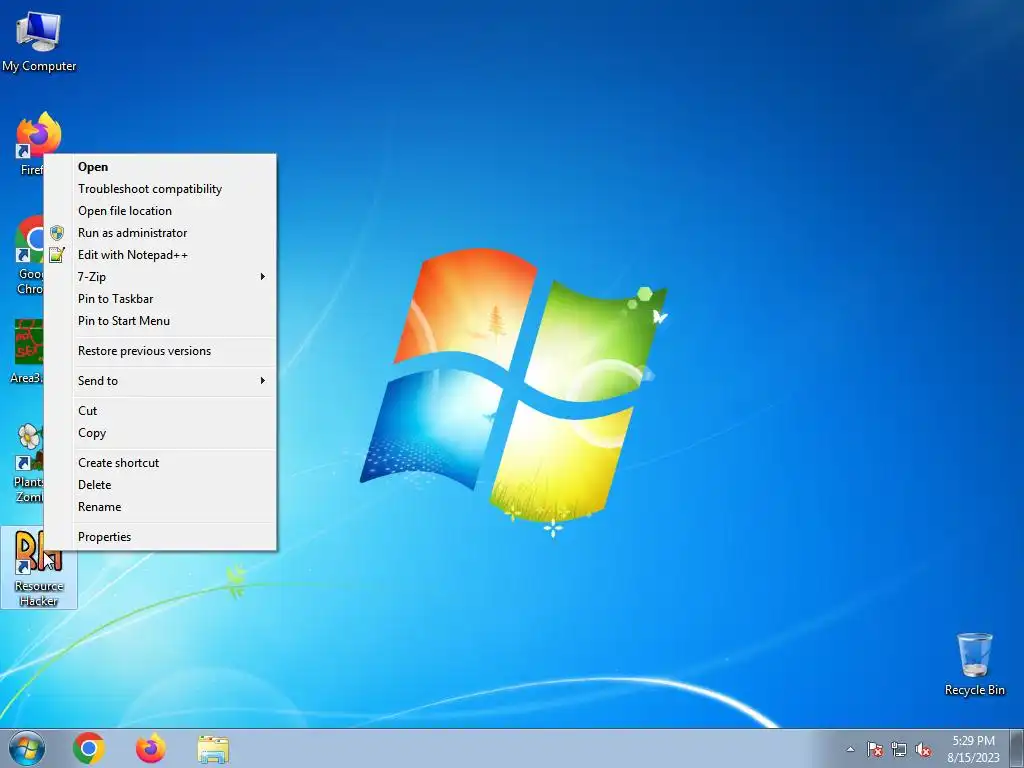This screenshot has height=768, width=1024.
Task: Choose Troubleshoot compatibility
Action: coord(161,189)
